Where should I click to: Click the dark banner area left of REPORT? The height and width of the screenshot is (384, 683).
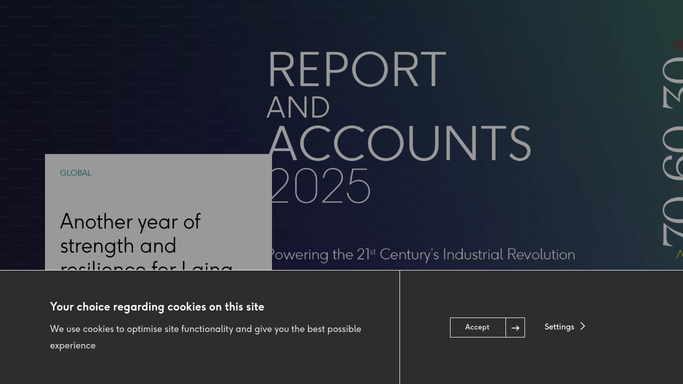(131, 78)
